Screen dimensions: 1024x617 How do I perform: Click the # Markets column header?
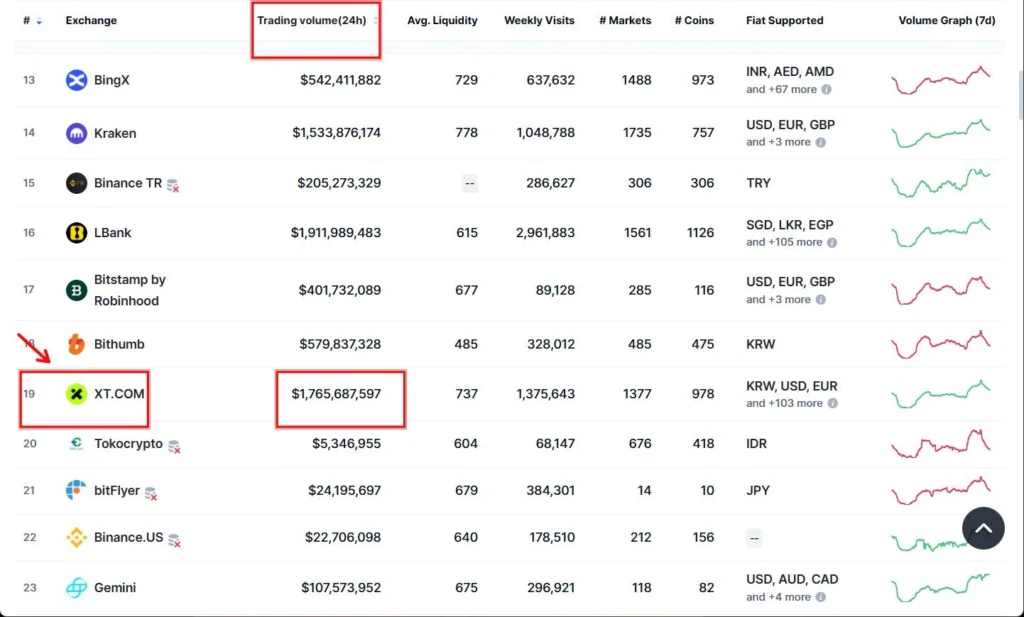pyautogui.click(x=625, y=21)
